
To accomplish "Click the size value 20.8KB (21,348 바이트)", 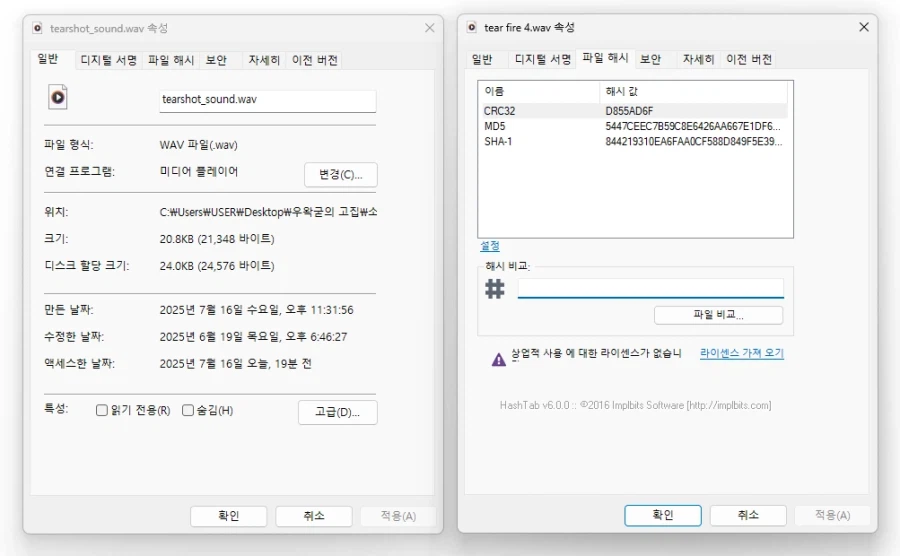I will (x=217, y=239).
